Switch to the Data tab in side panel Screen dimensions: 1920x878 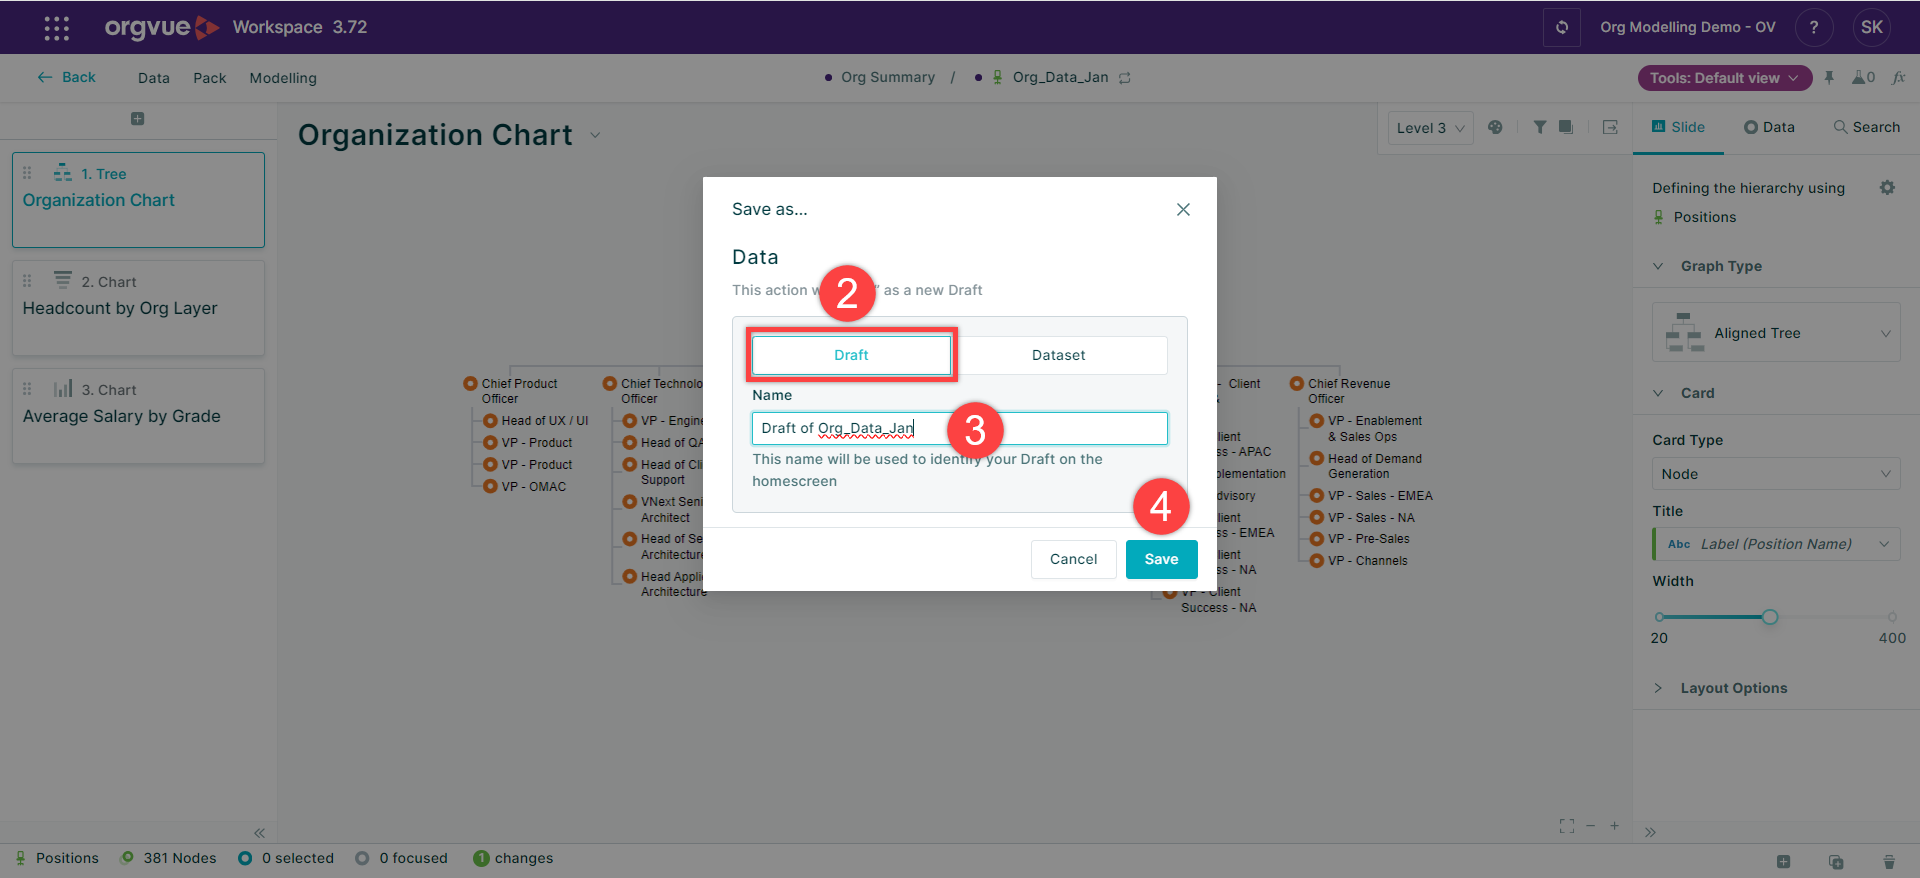(x=1769, y=127)
